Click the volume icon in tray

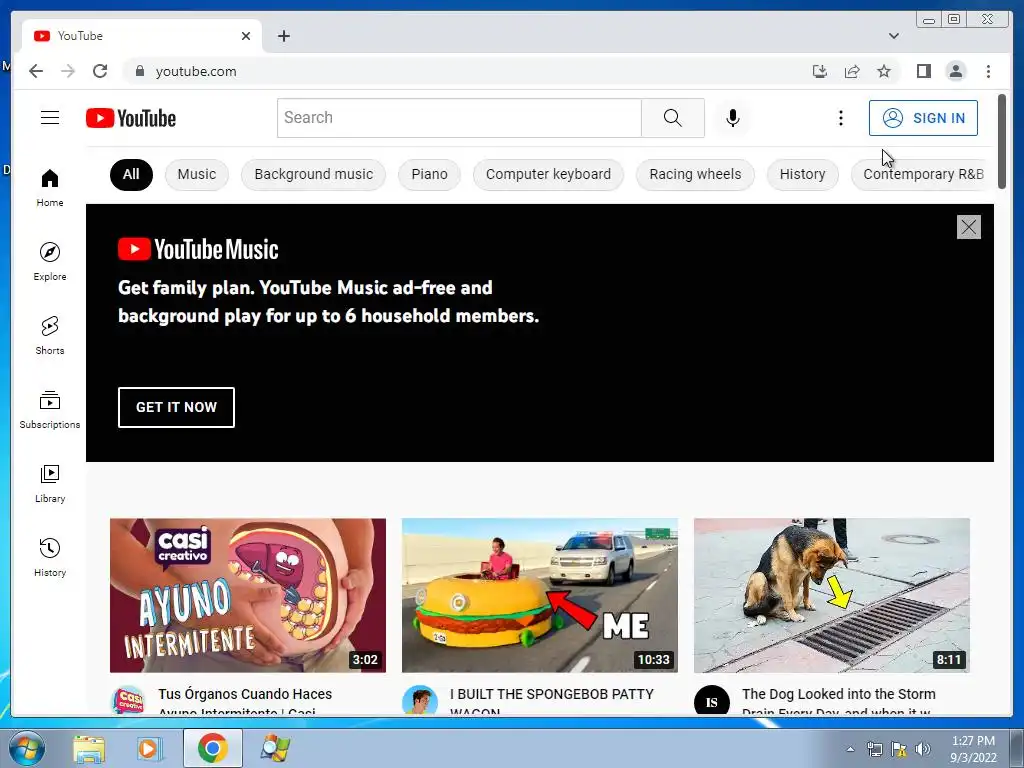pyautogui.click(x=923, y=749)
